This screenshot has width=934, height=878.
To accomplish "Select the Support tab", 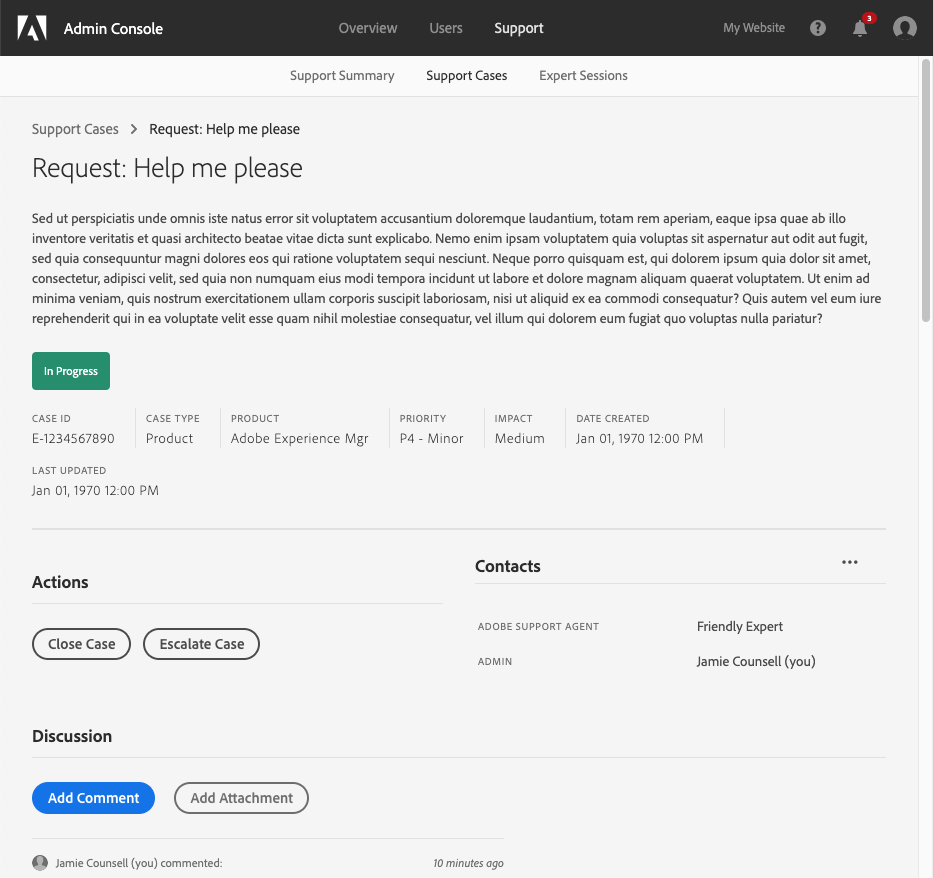I will tap(519, 28).
